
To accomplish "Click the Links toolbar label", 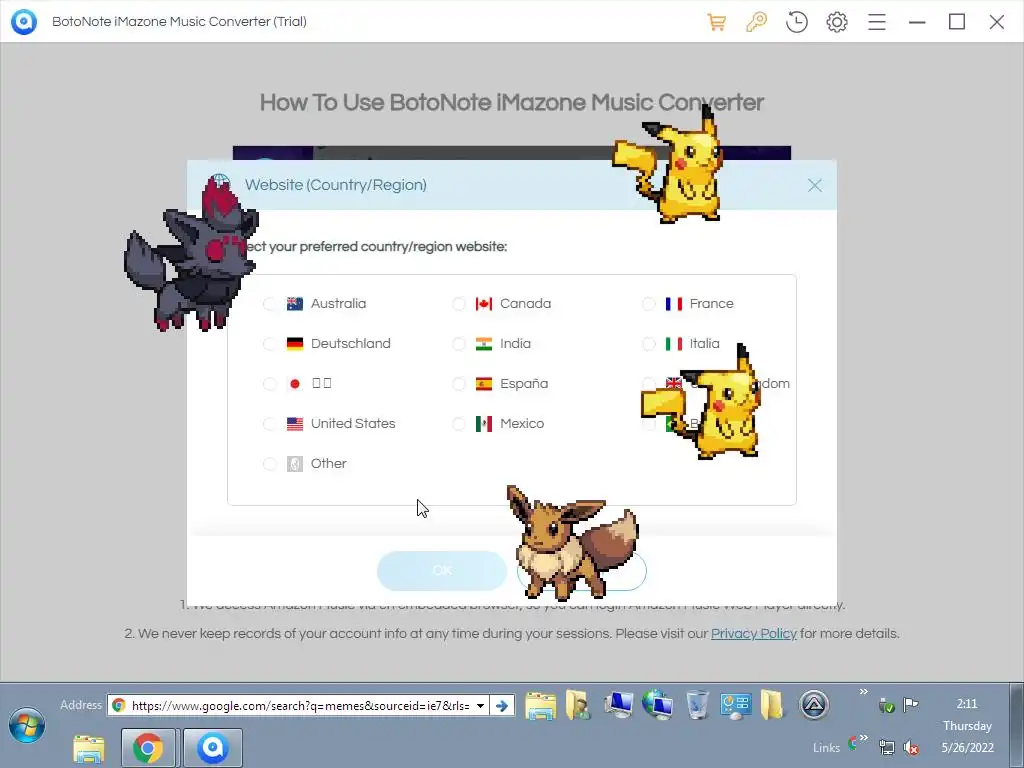I will point(826,748).
